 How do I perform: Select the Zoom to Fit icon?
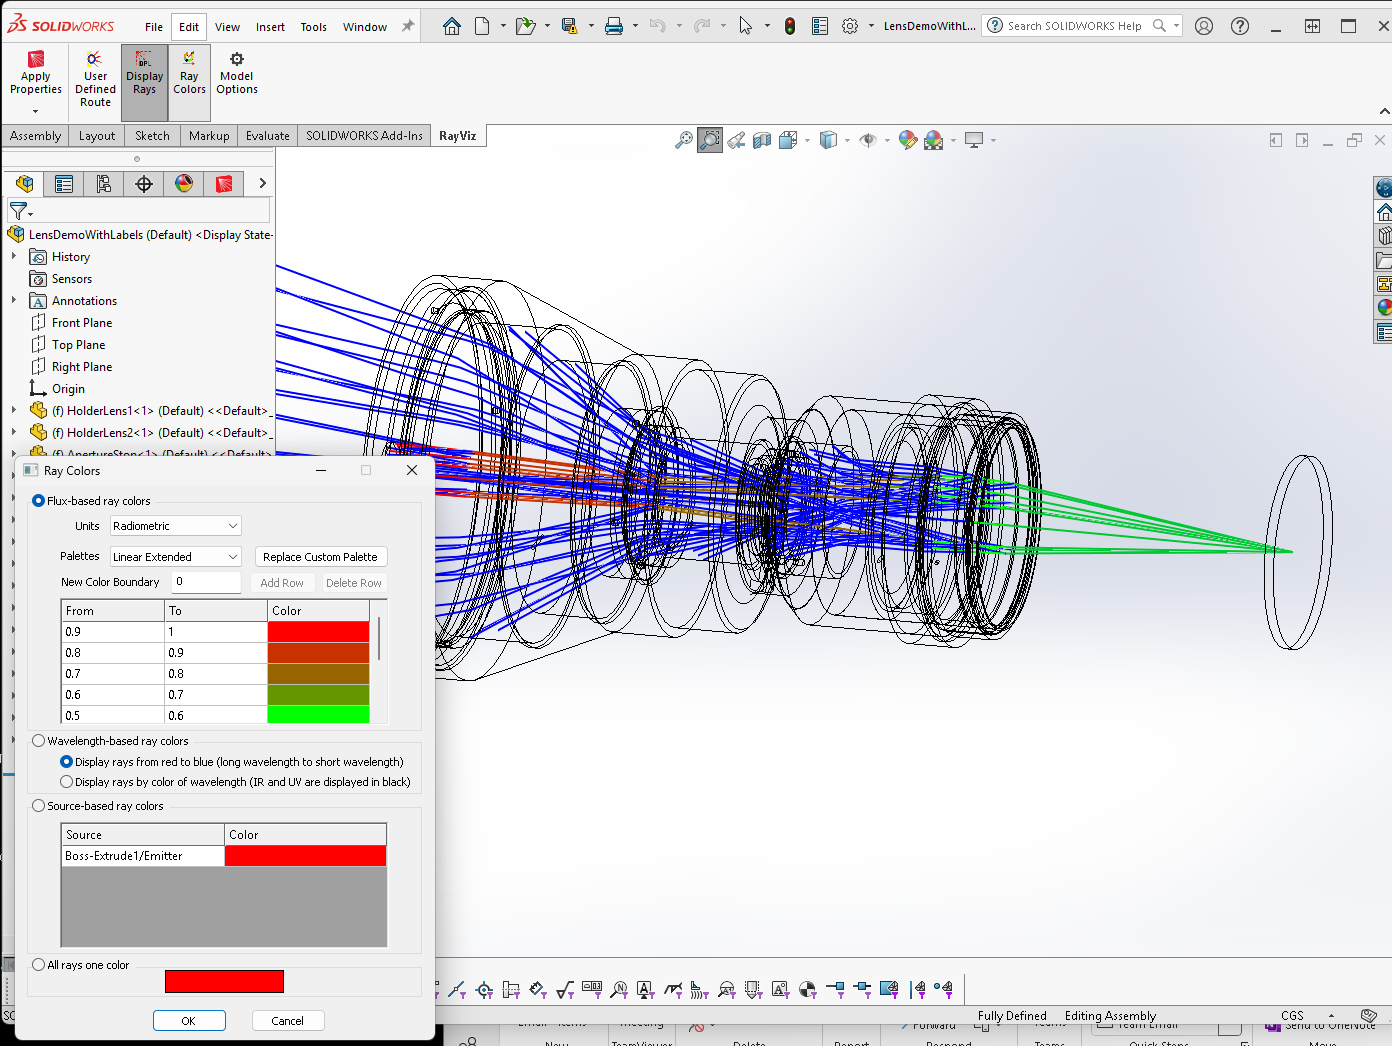[683, 140]
